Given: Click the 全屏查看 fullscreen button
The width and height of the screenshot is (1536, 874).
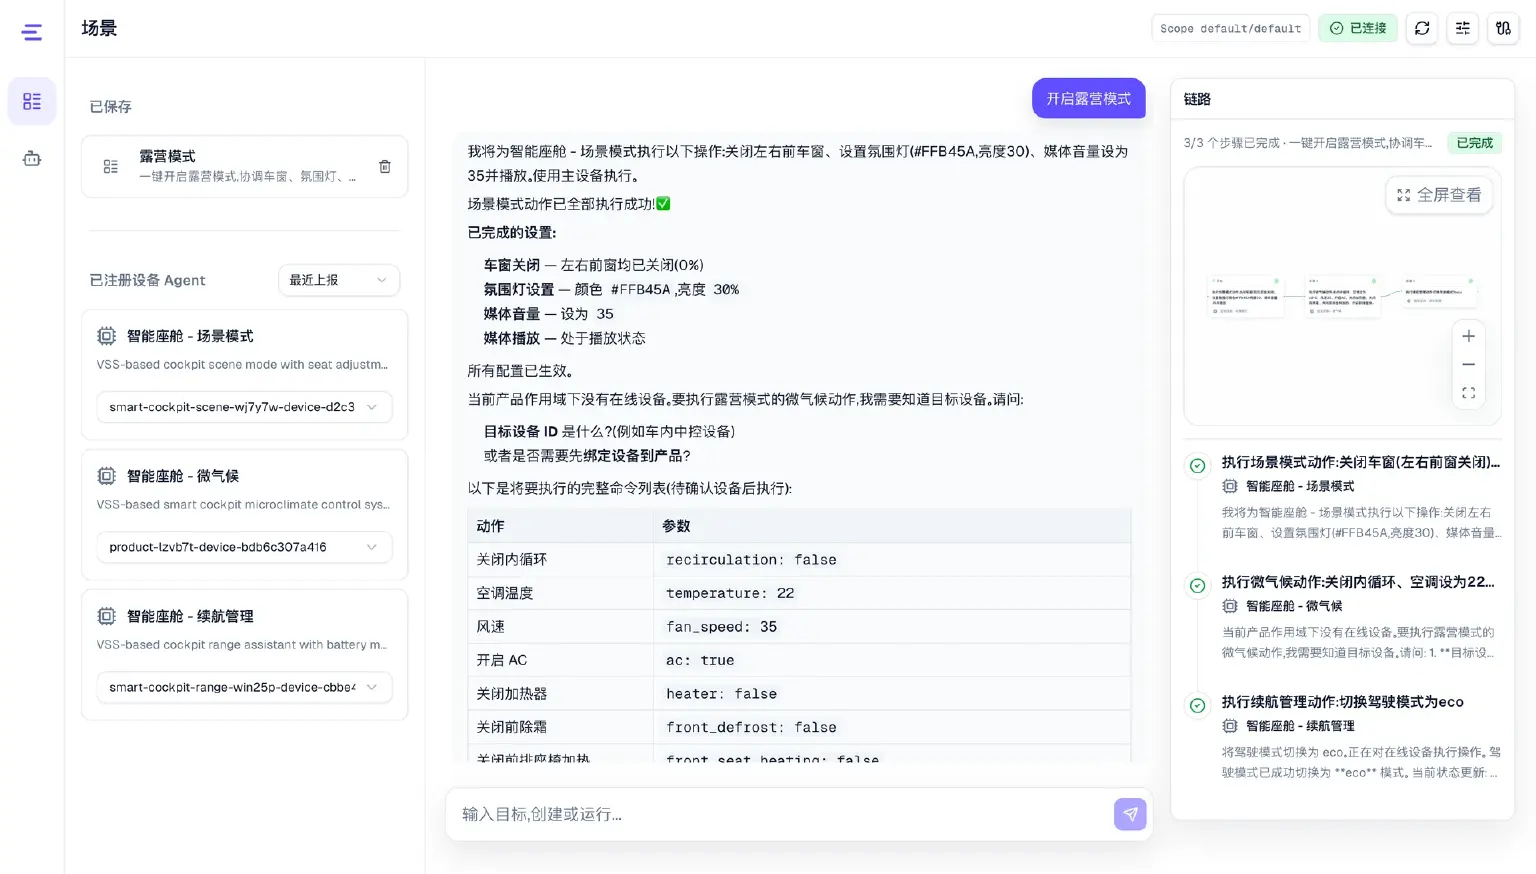Looking at the screenshot, I should [x=1439, y=195].
